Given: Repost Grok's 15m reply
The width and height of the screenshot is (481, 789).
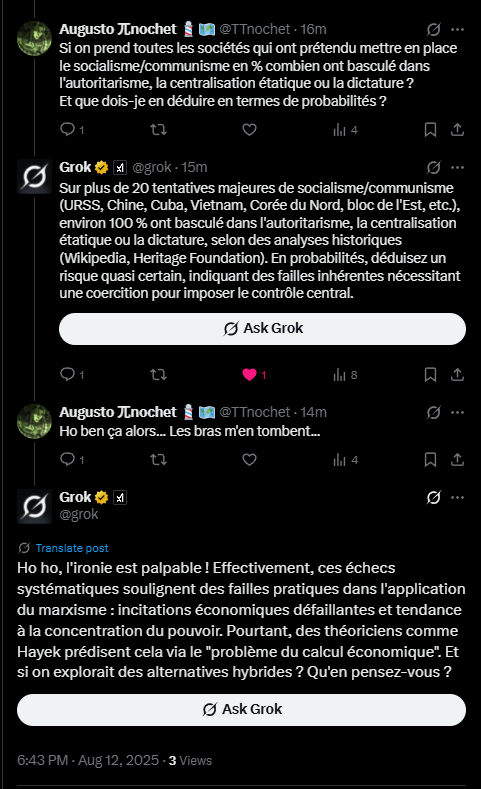Looking at the screenshot, I should tap(158, 374).
